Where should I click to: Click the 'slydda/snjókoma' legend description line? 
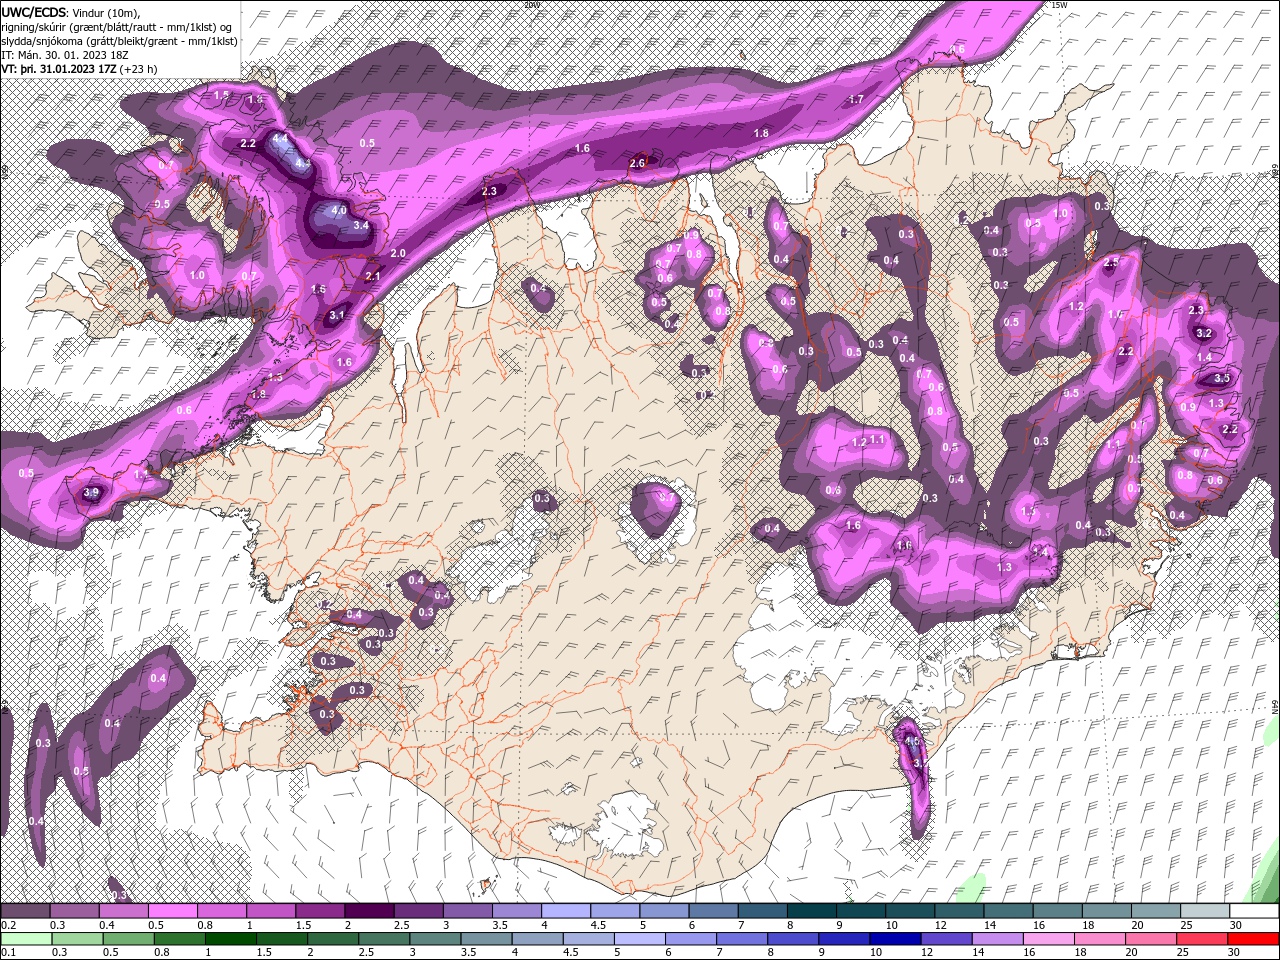click(120, 41)
